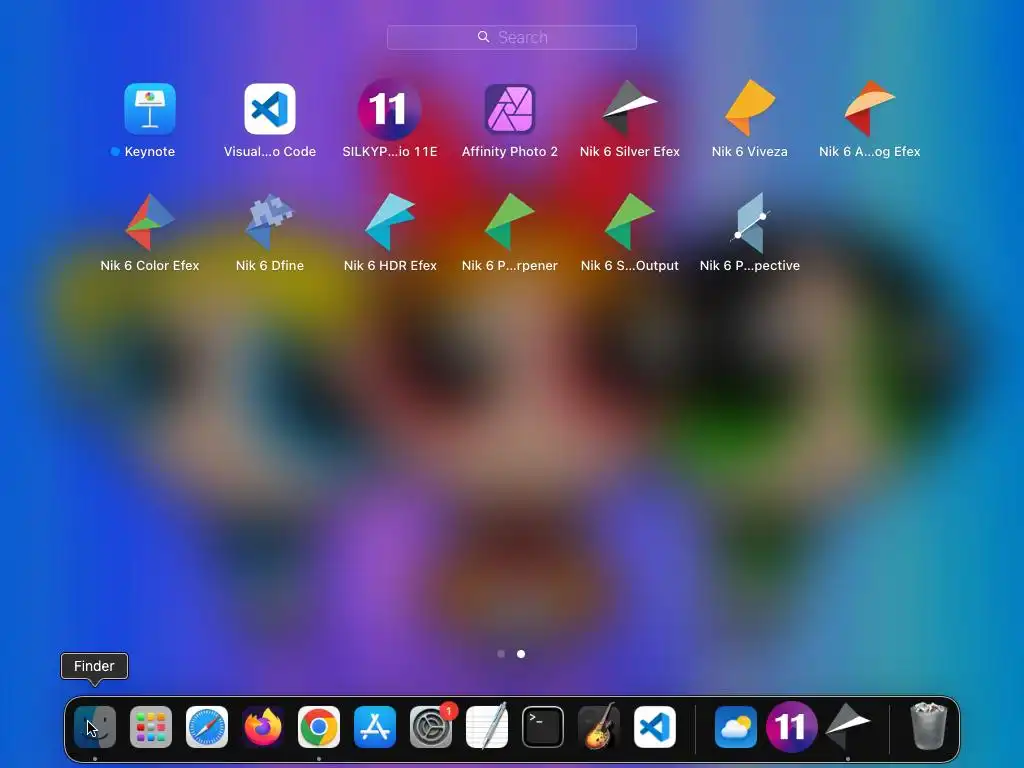Launch Affinity Photo 2
Image resolution: width=1024 pixels, height=768 pixels.
click(x=510, y=109)
